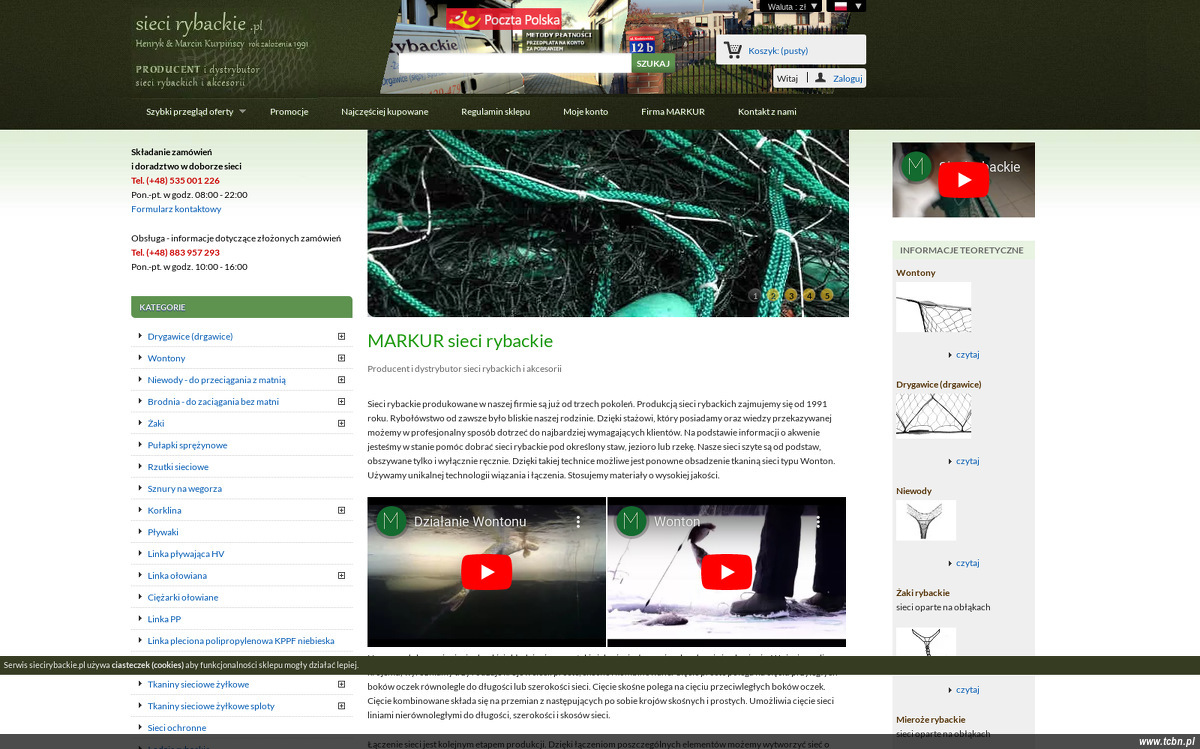Screen dimensions: 1200x749
Task: Open Linka pleciona polipropylenowa KPPF niebieska
Action: pyautogui.click(x=241, y=641)
